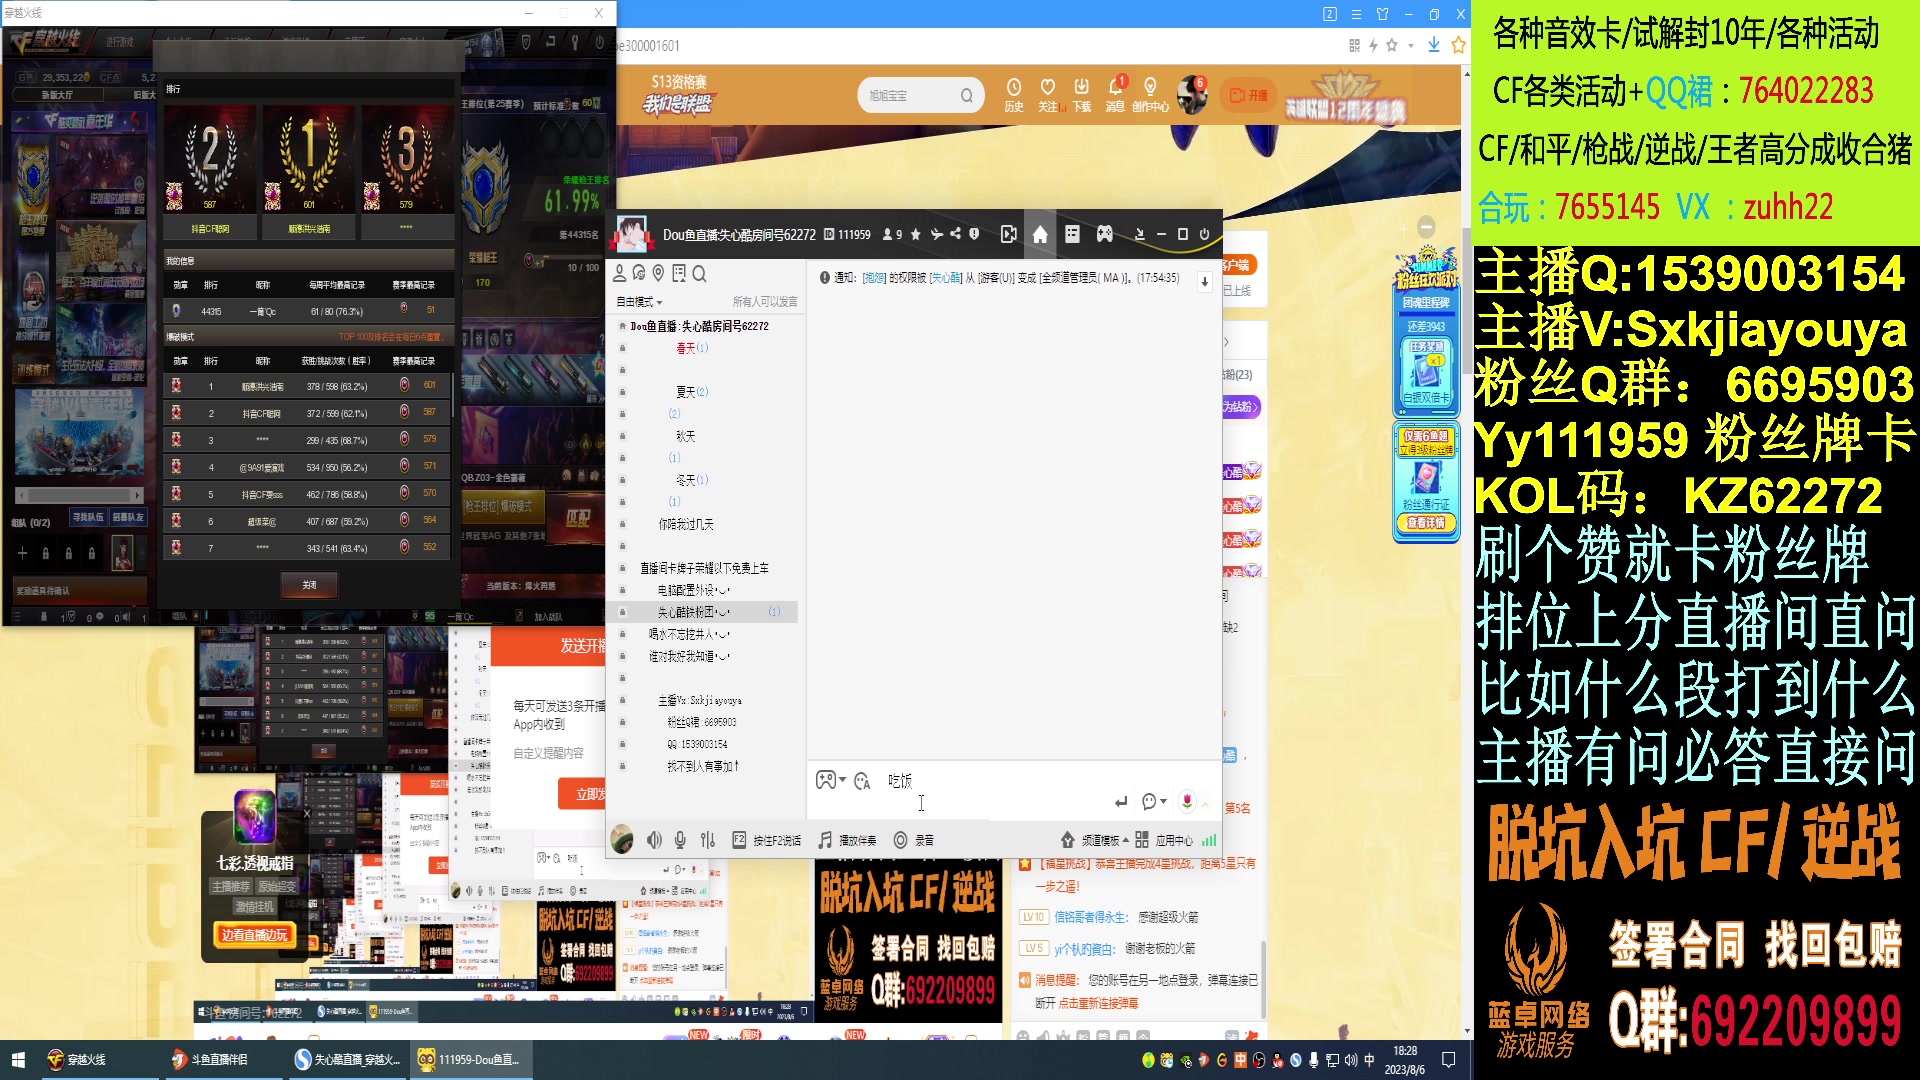1920x1080 pixels.
Task: Click the power exit icon in YY header
Action: click(1204, 234)
